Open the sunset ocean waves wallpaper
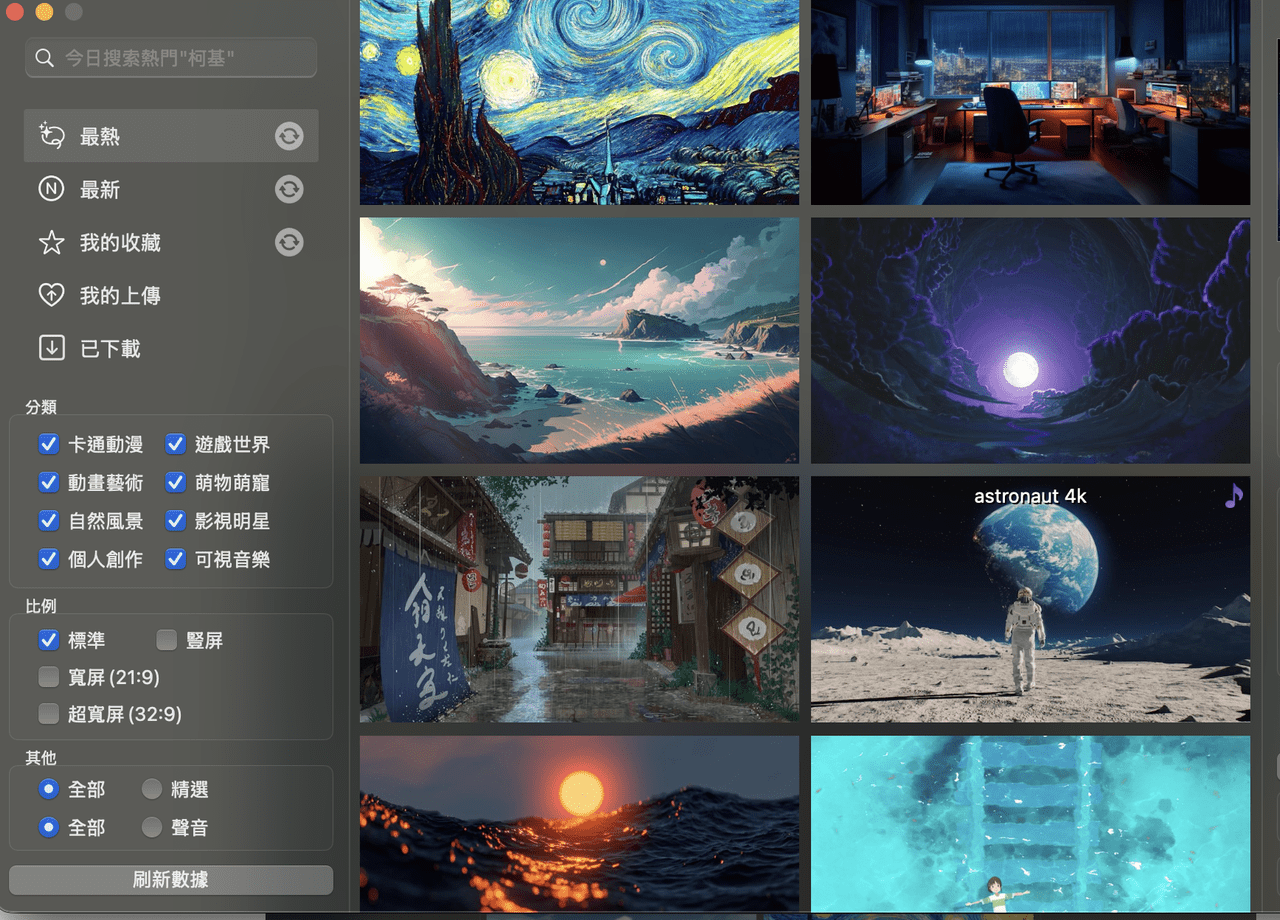 coord(579,824)
